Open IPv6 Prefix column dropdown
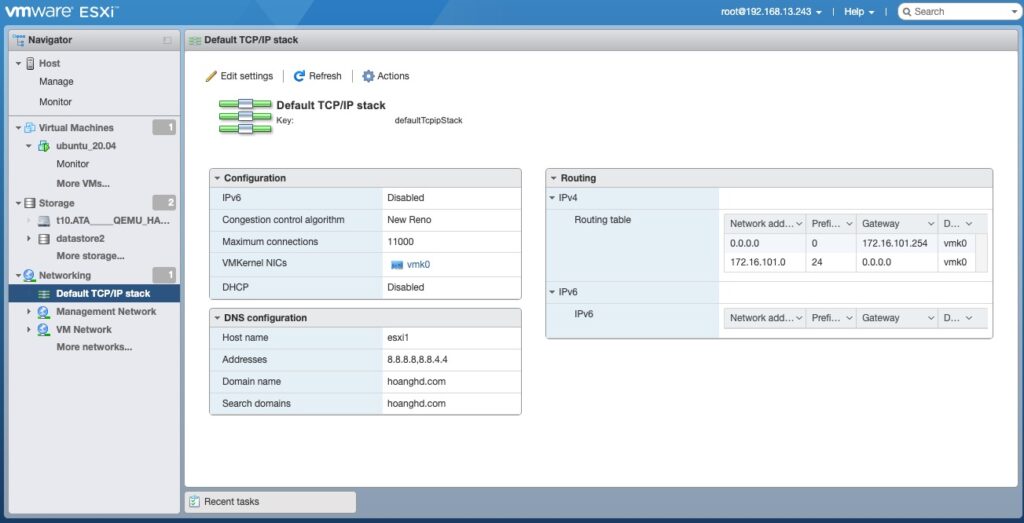 click(x=849, y=319)
